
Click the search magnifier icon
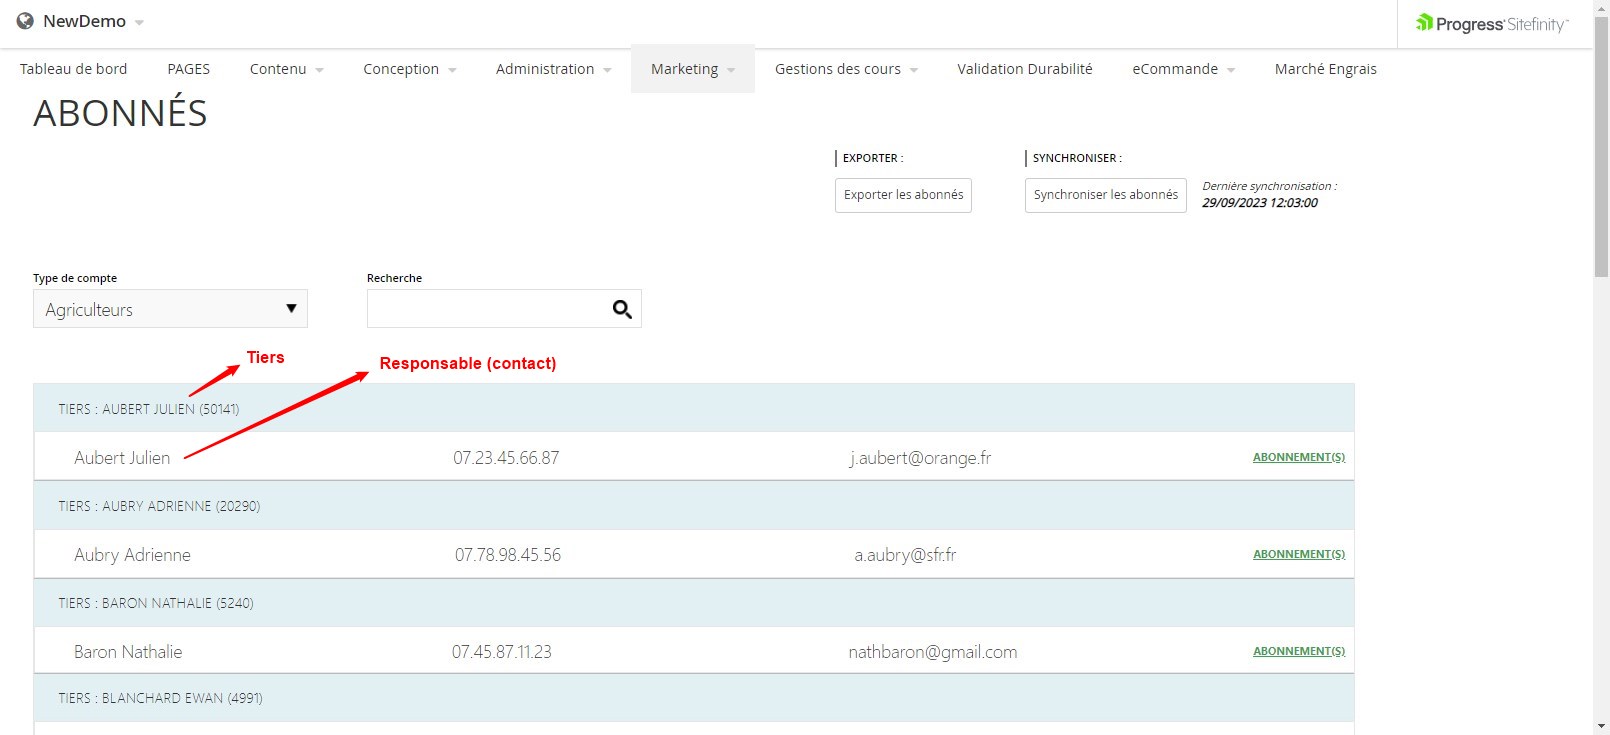click(622, 310)
